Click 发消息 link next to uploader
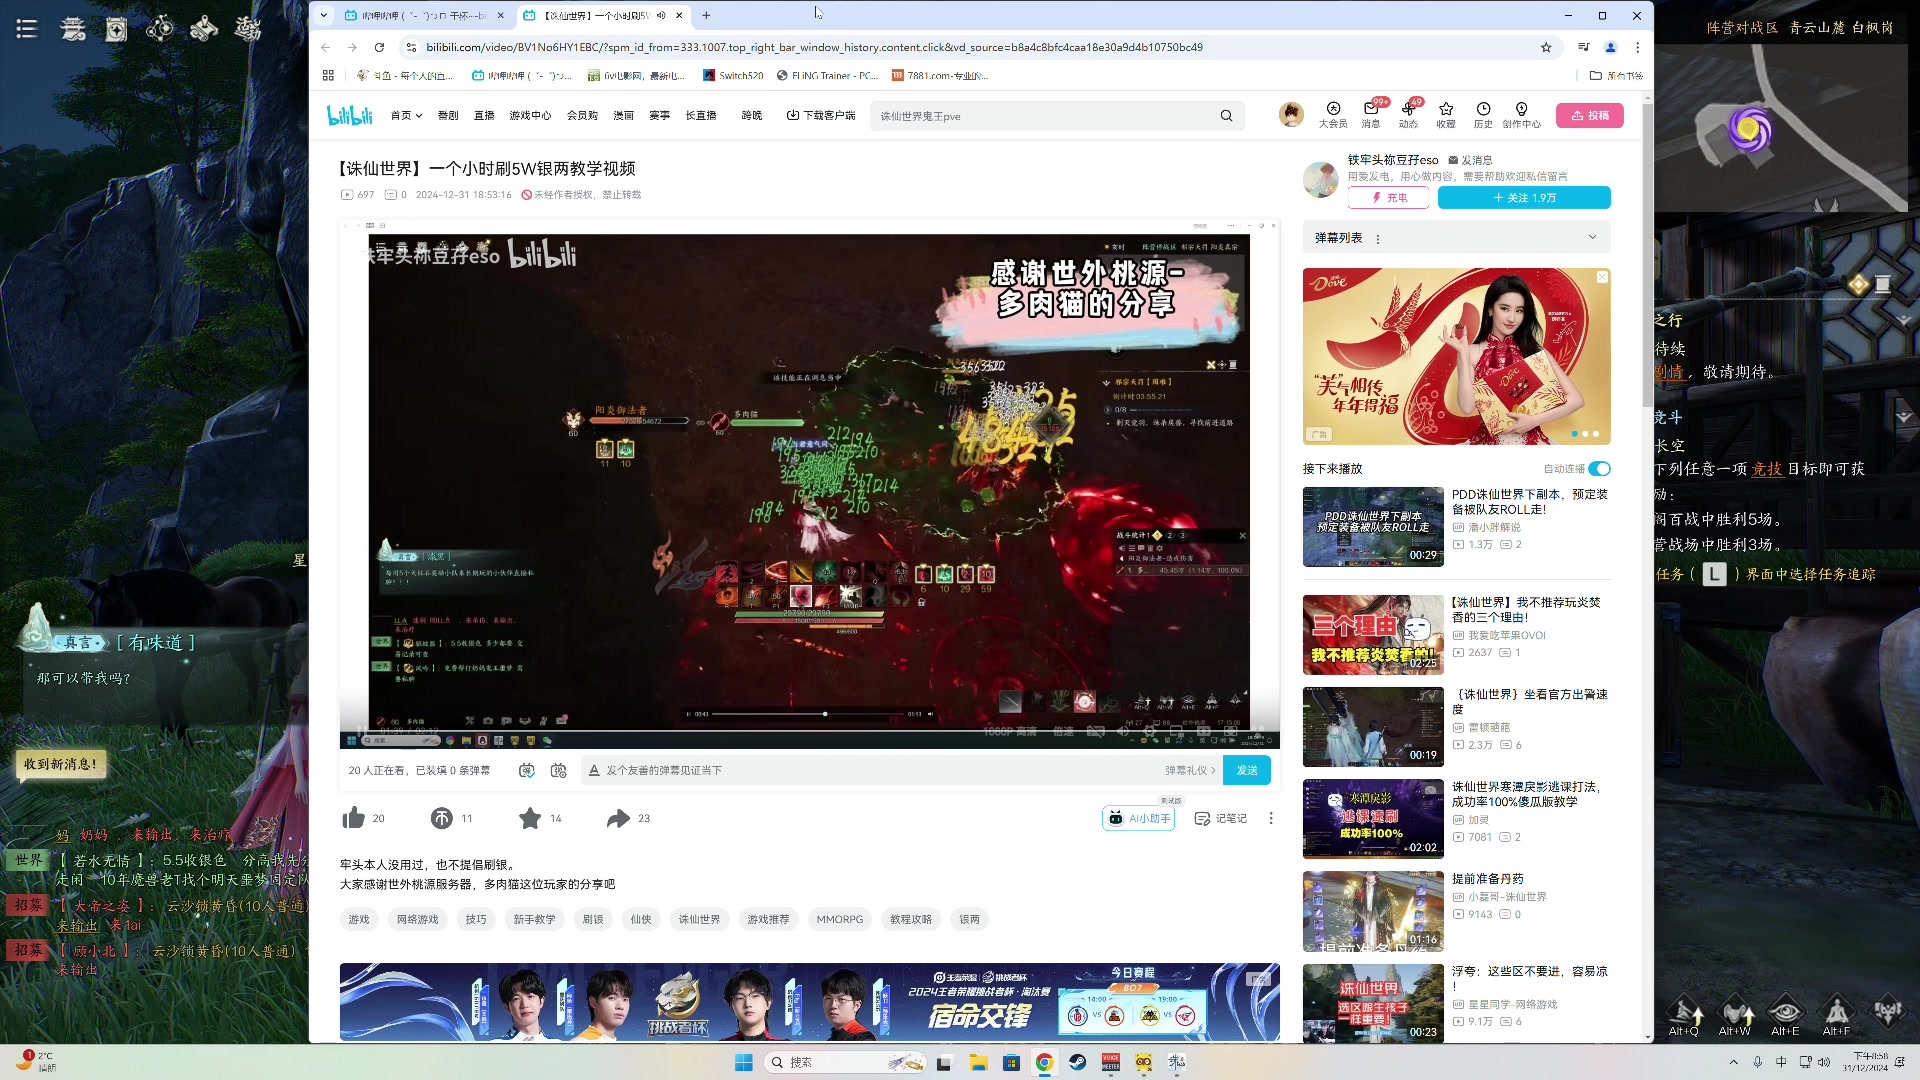Image resolution: width=1920 pixels, height=1080 pixels. coord(1470,160)
